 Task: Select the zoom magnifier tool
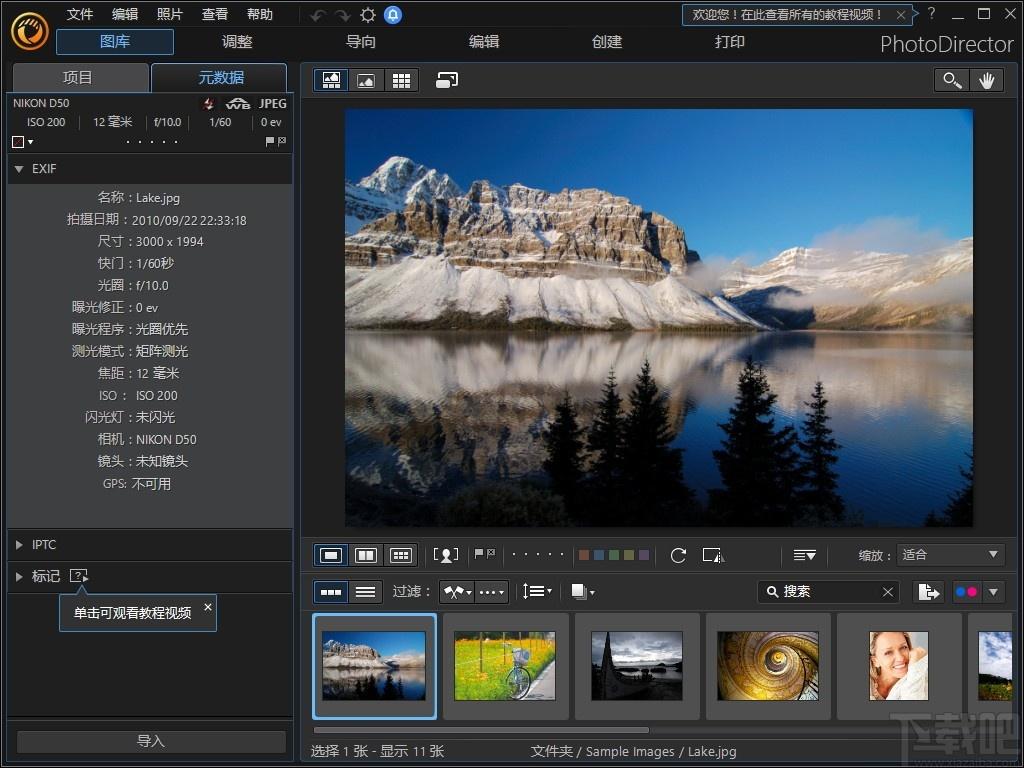(952, 80)
